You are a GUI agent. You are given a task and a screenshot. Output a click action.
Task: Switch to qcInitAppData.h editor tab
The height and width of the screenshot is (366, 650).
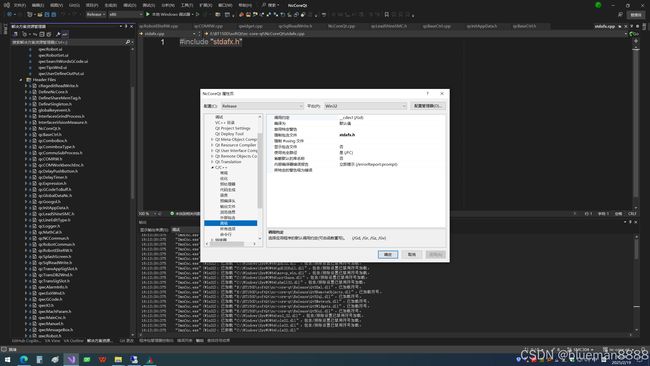482,26
